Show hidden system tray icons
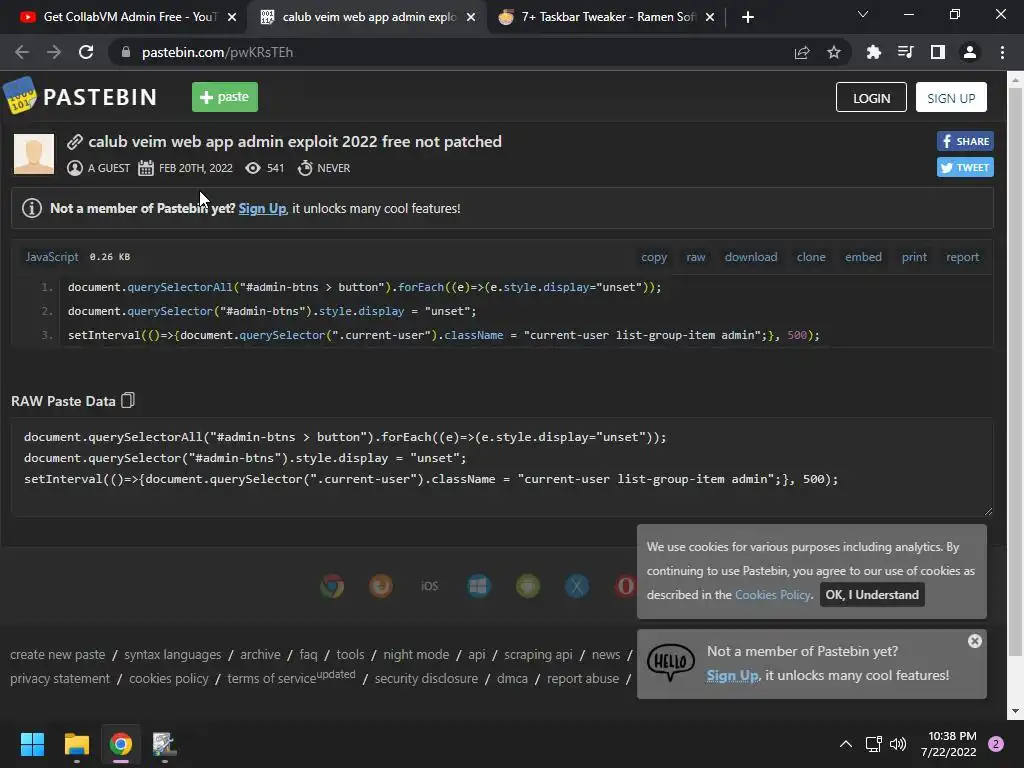 point(846,744)
